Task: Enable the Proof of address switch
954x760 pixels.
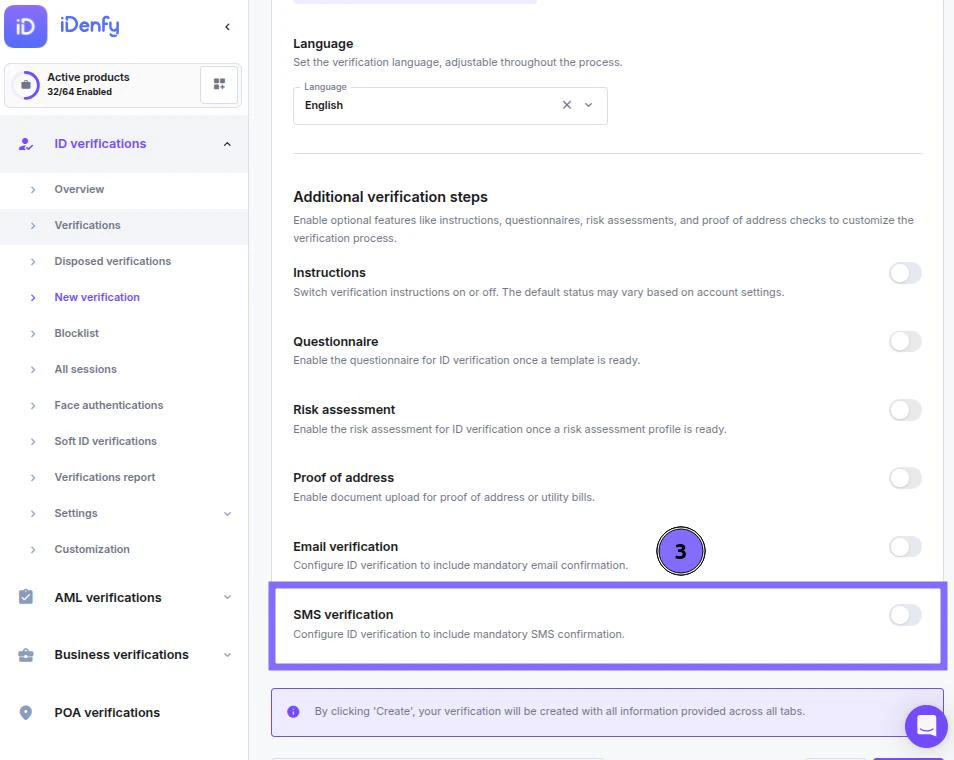Action: click(905, 478)
